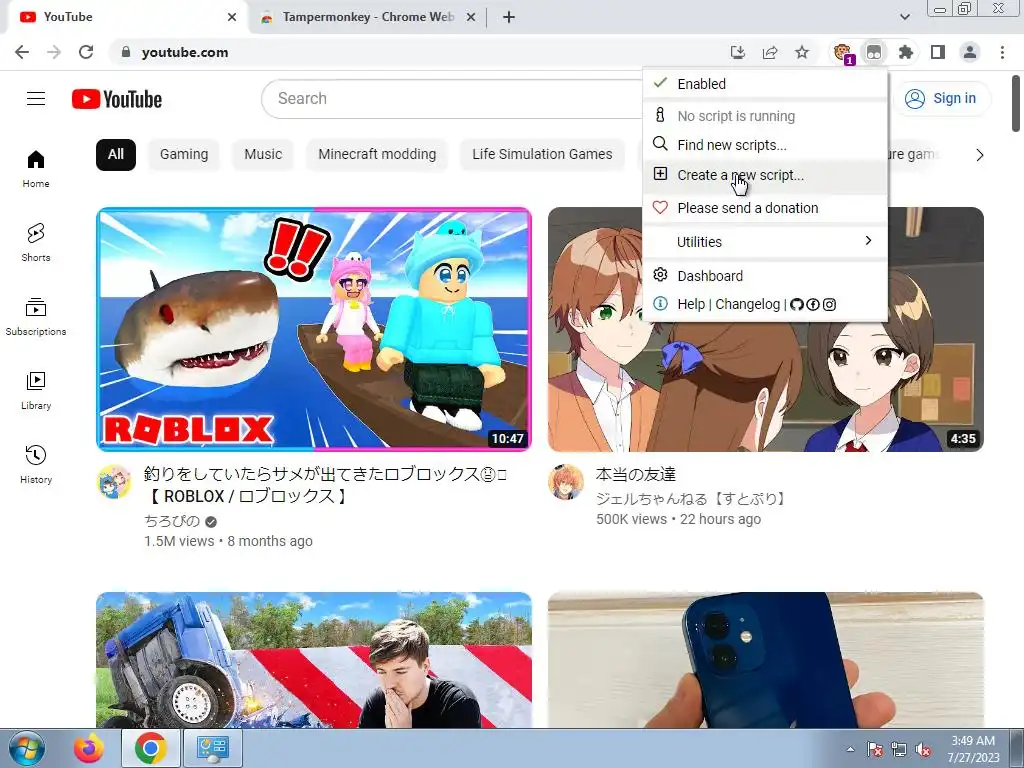Launch Firefox from the taskbar
The height and width of the screenshot is (768, 1024).
[x=89, y=748]
